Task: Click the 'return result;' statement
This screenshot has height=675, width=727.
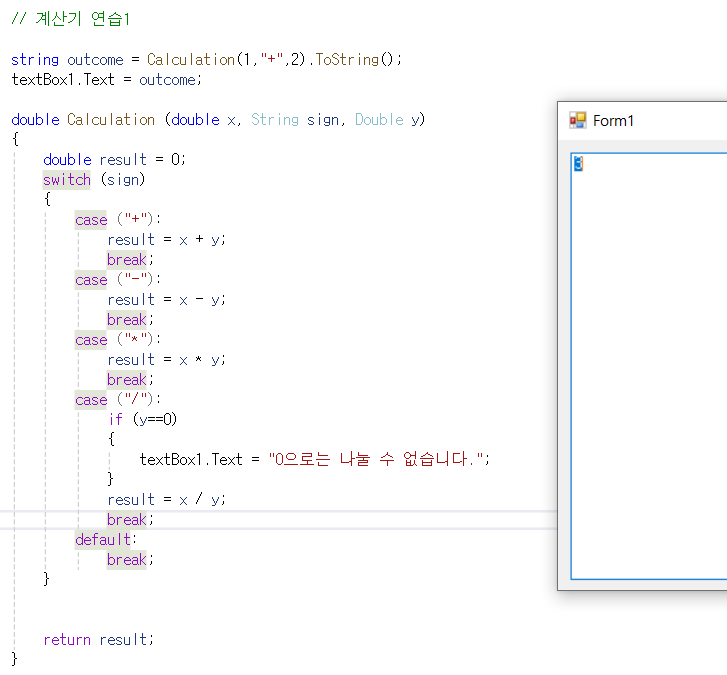Action: coord(98,640)
